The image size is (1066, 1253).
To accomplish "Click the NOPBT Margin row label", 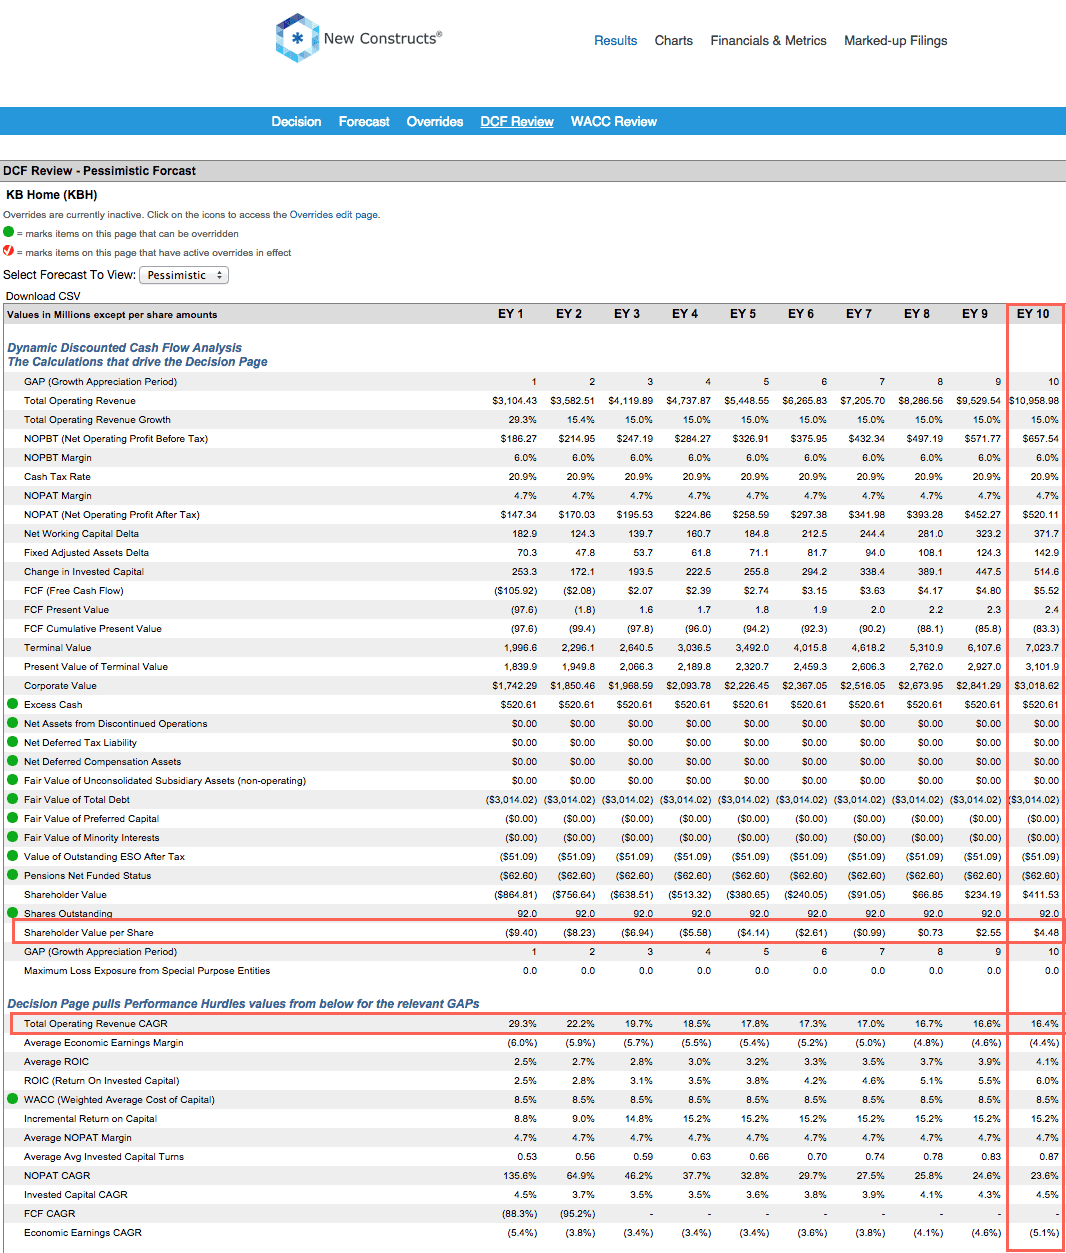I will tap(58, 458).
